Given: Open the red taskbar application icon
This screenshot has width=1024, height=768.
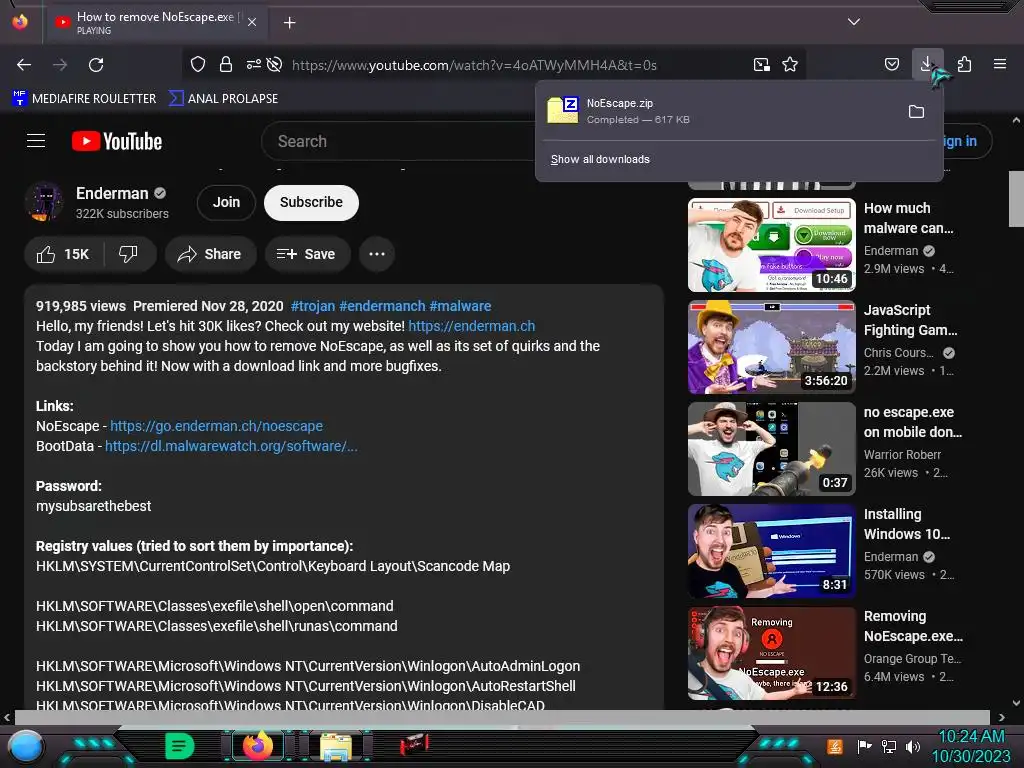Looking at the screenshot, I should click(x=413, y=743).
